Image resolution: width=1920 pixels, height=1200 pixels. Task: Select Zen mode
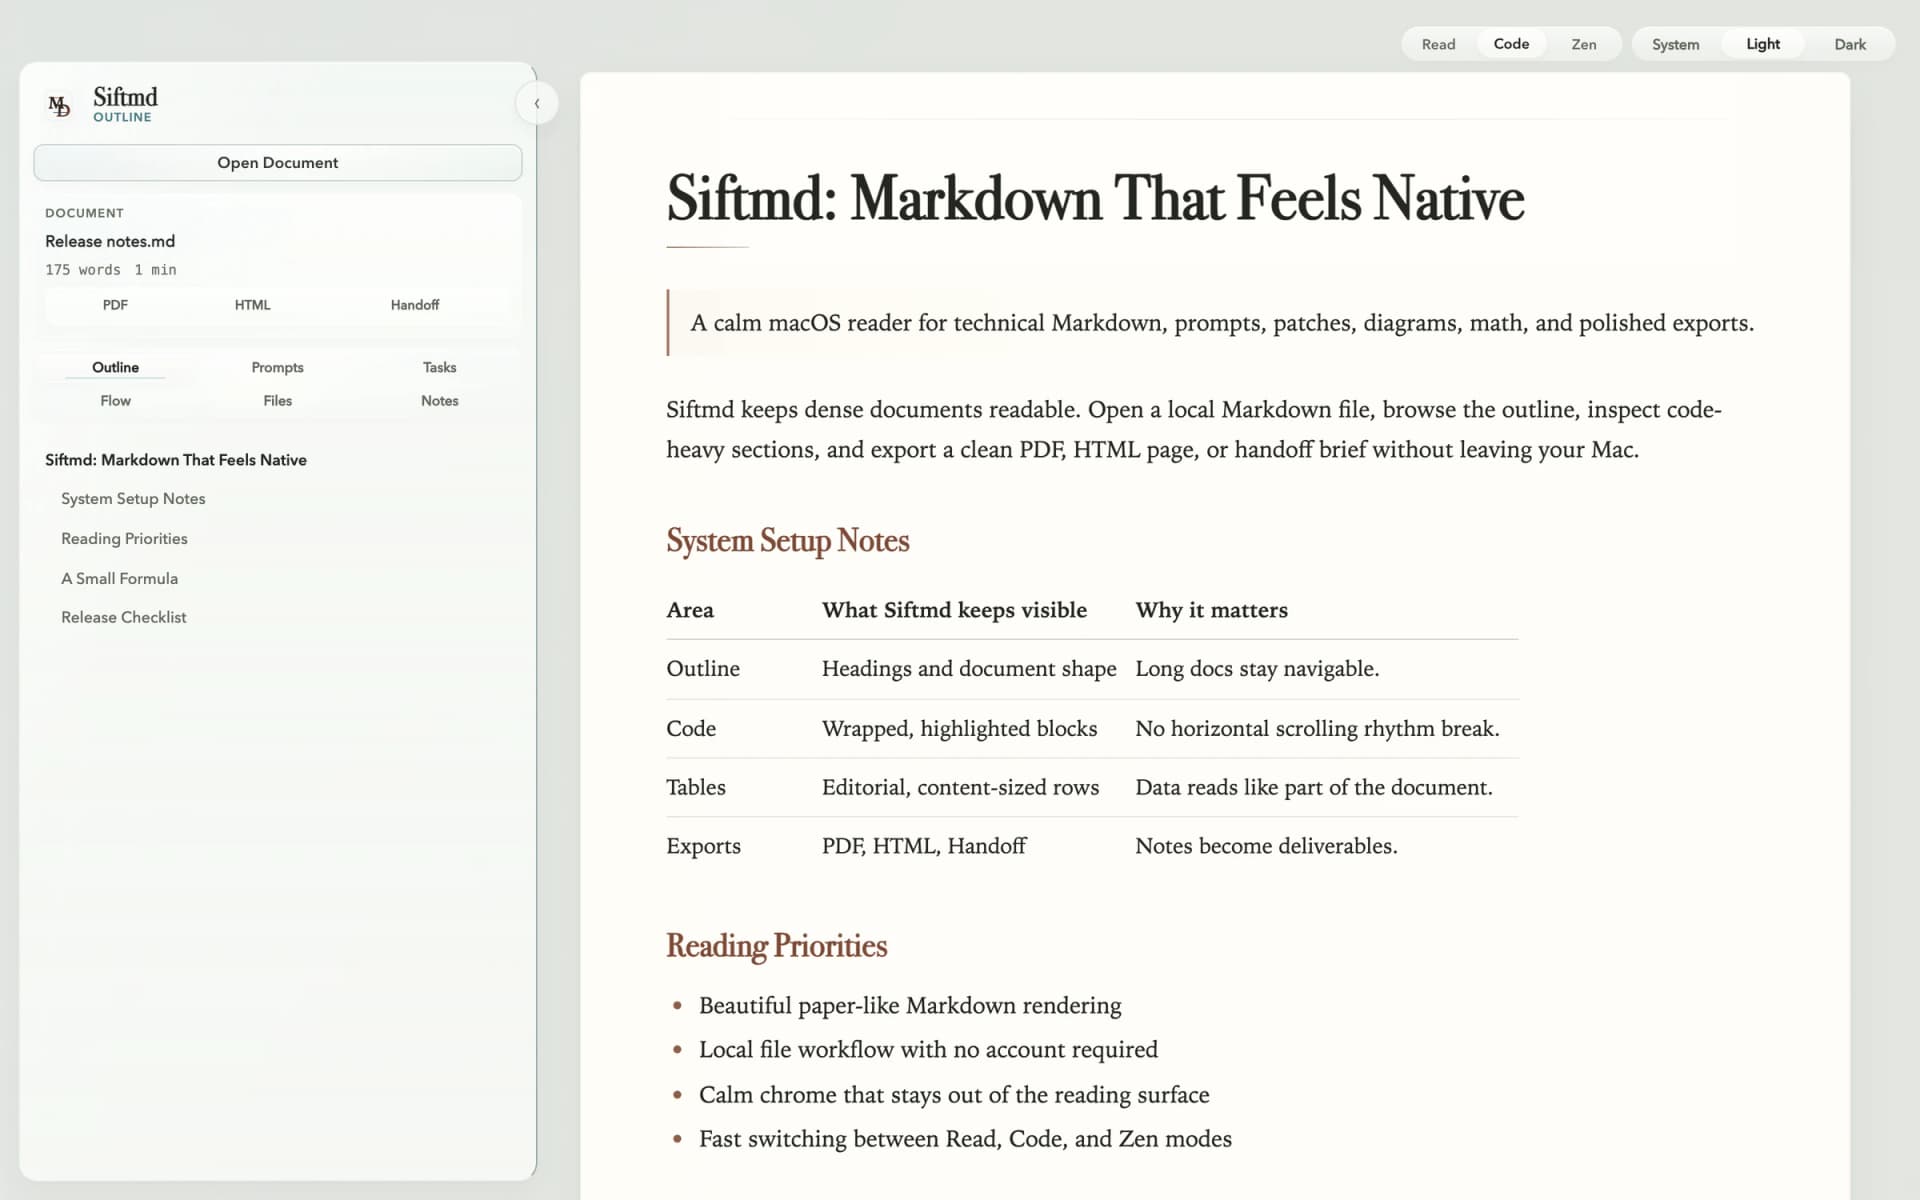1584,44
